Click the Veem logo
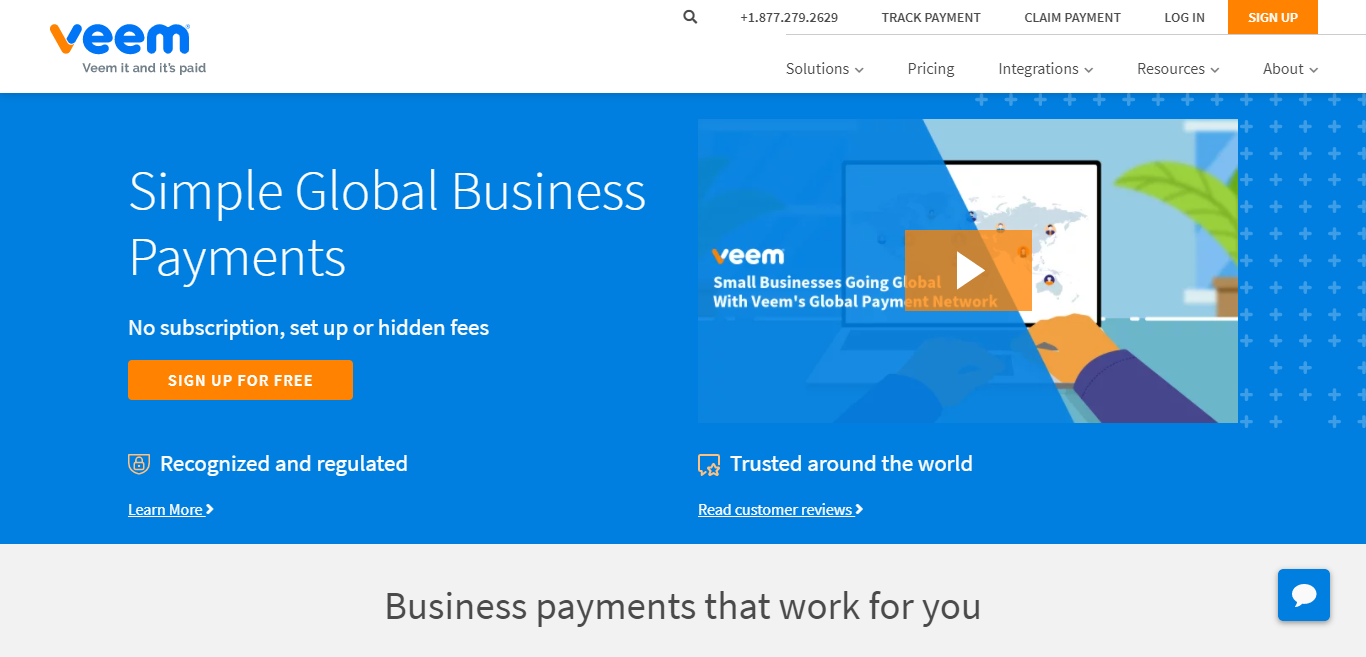 point(120,39)
